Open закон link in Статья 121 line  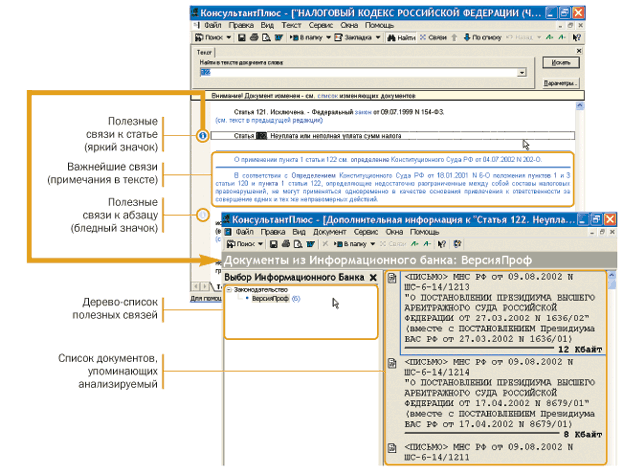click(363, 112)
